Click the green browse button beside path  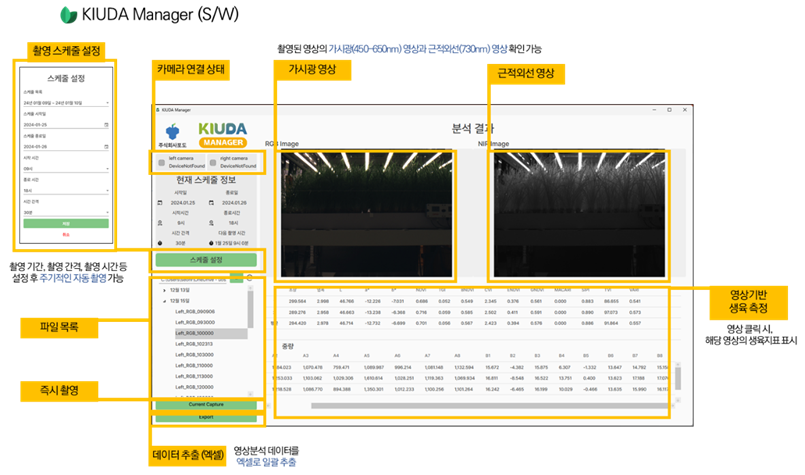(x=236, y=278)
